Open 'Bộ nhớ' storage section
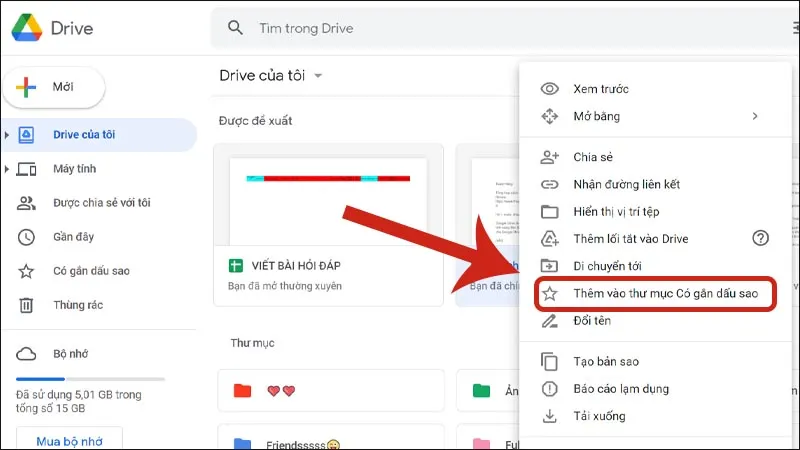The image size is (800, 450). [70, 354]
